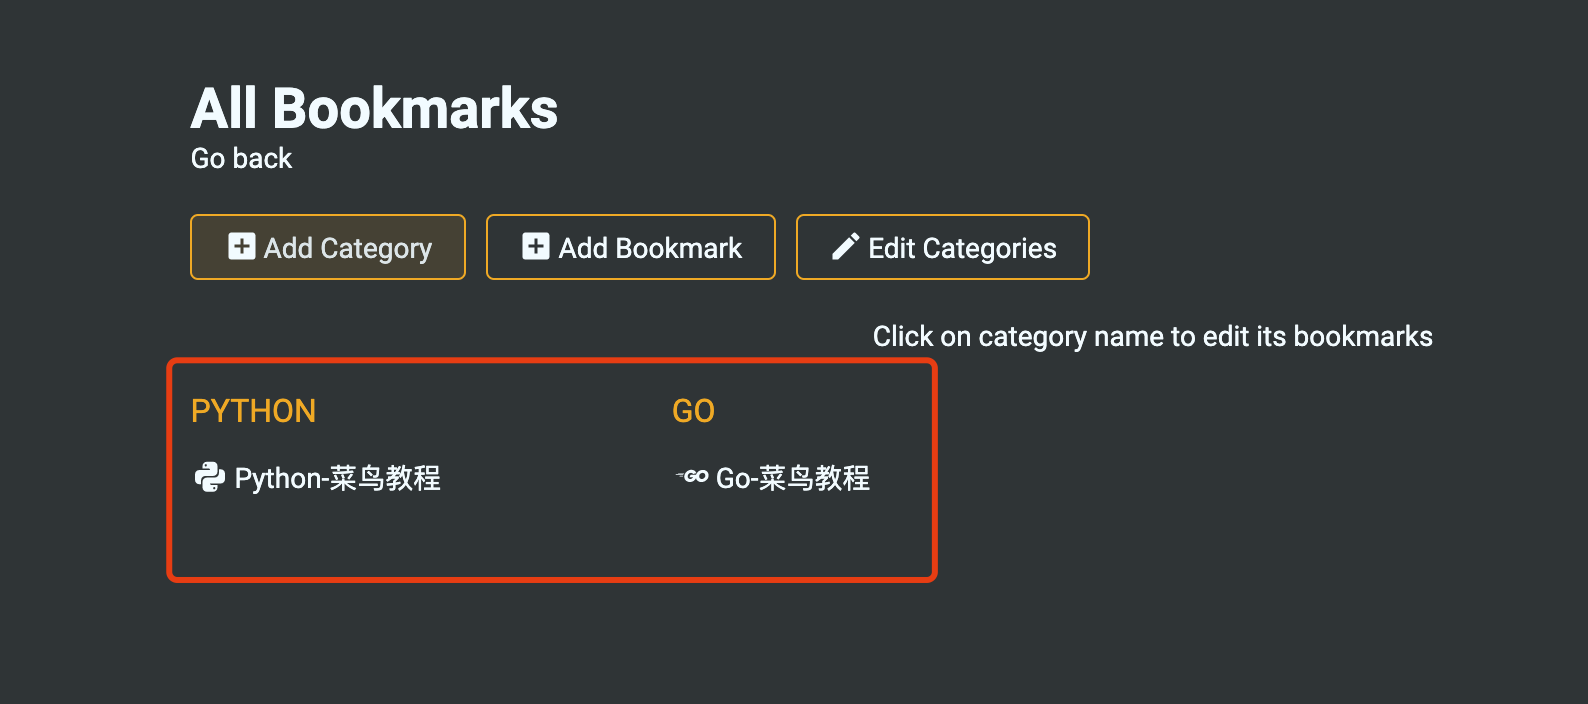Click the Python logo favicon
Image resolution: width=1588 pixels, height=704 pixels.
pyautogui.click(x=209, y=477)
